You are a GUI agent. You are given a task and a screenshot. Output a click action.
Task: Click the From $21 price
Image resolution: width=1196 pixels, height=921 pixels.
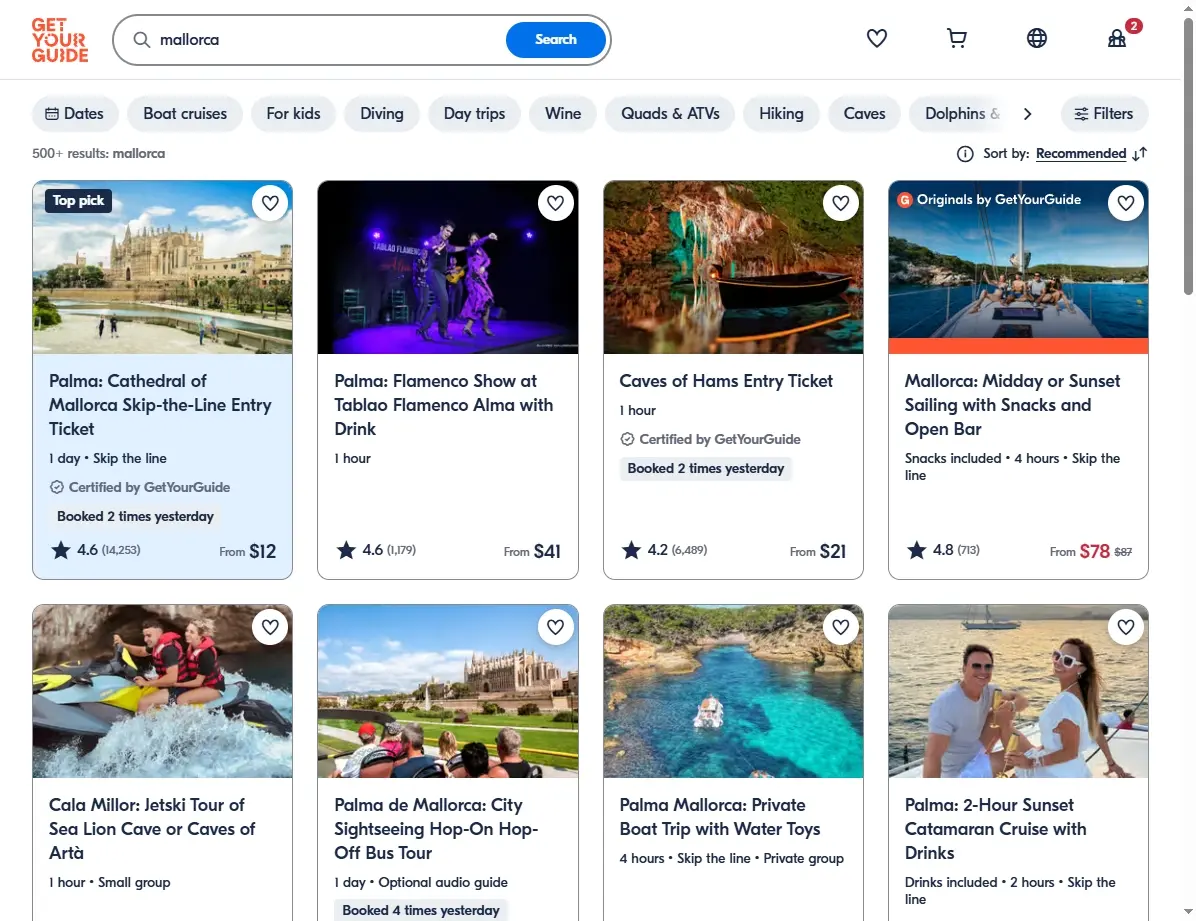(x=818, y=551)
